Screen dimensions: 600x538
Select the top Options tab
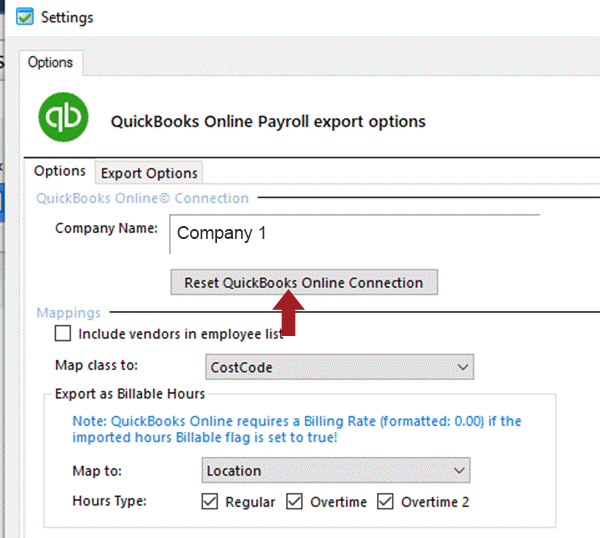click(51, 62)
